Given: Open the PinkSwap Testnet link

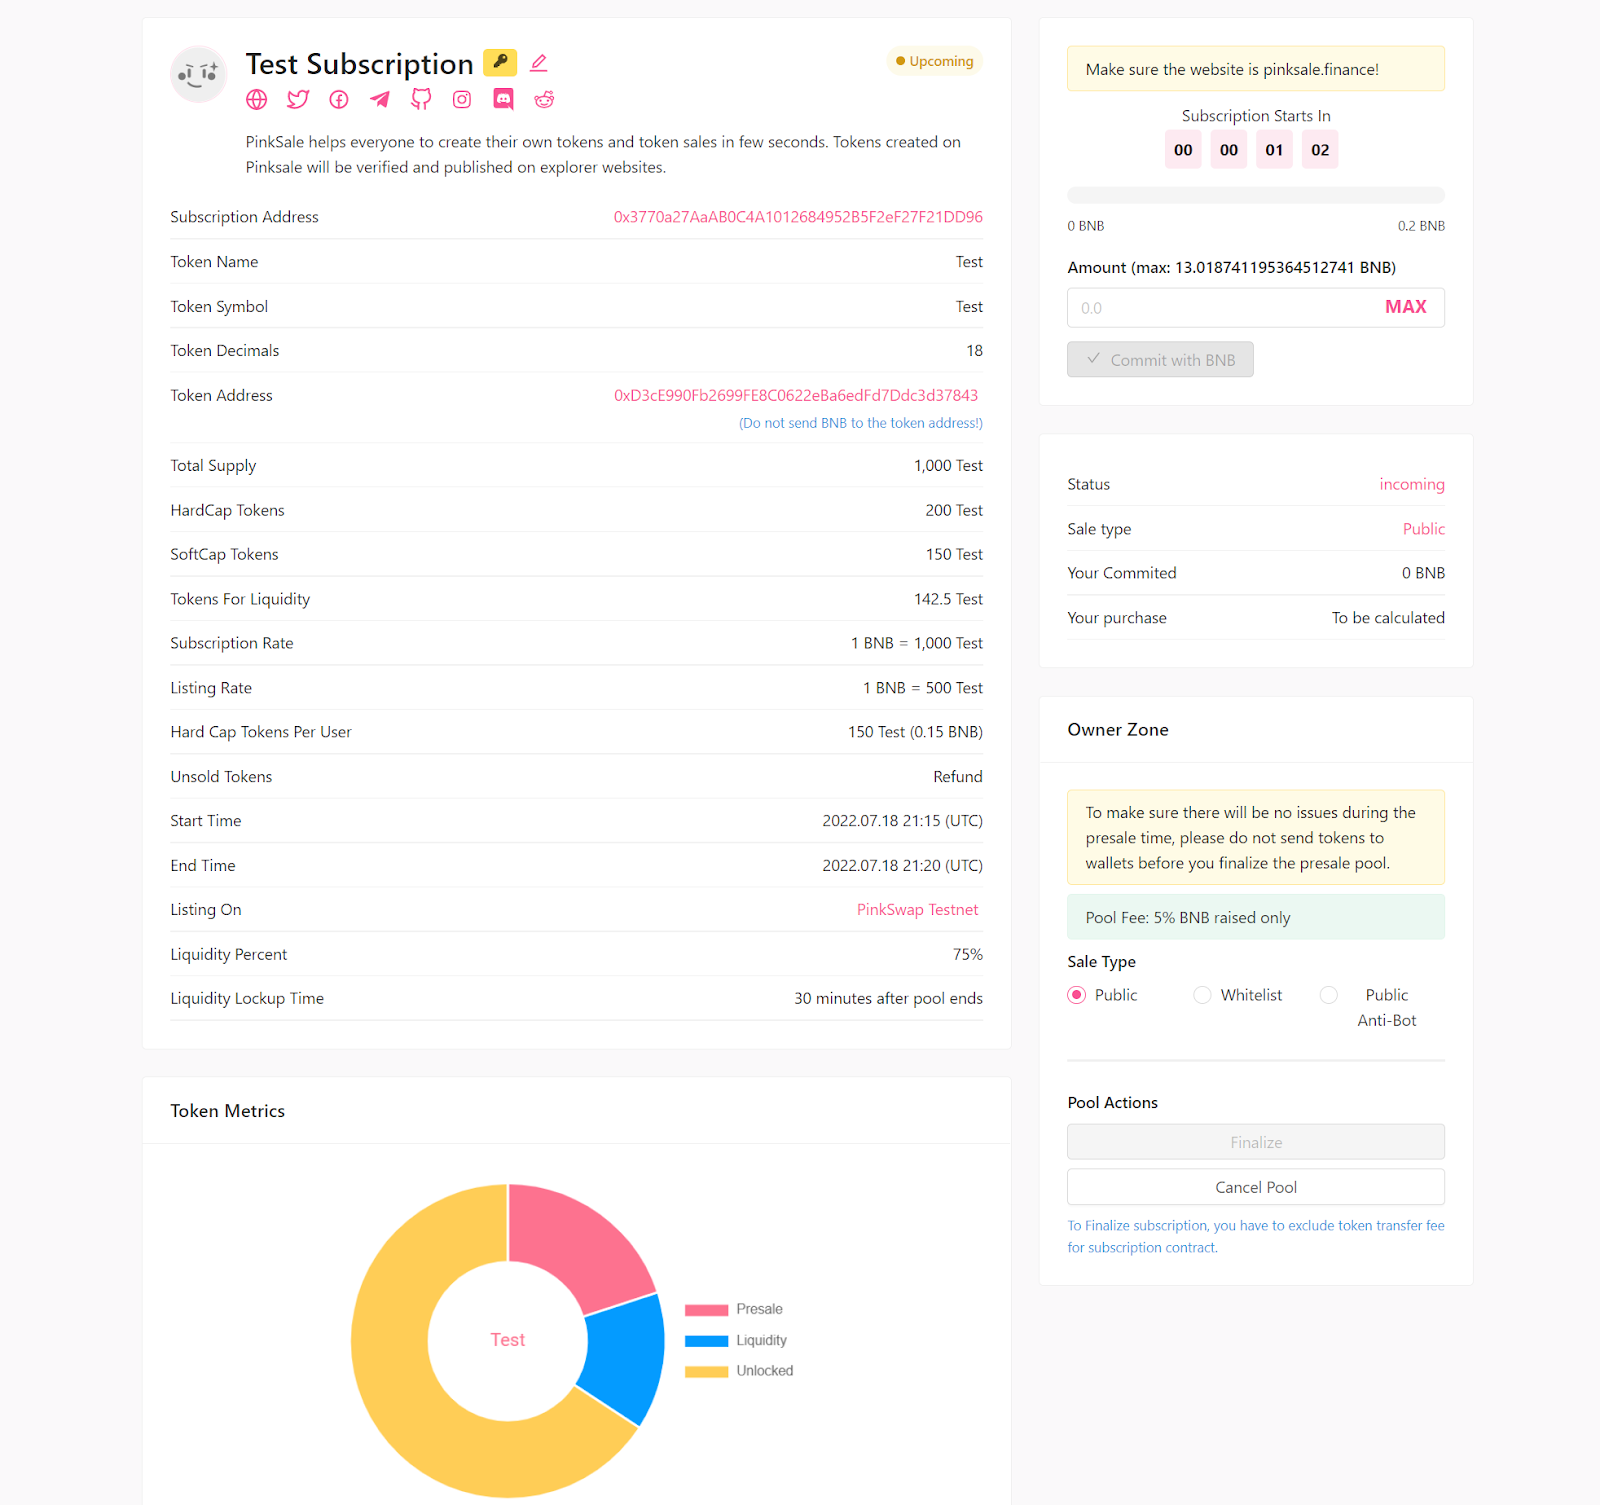Looking at the screenshot, I should 917,910.
